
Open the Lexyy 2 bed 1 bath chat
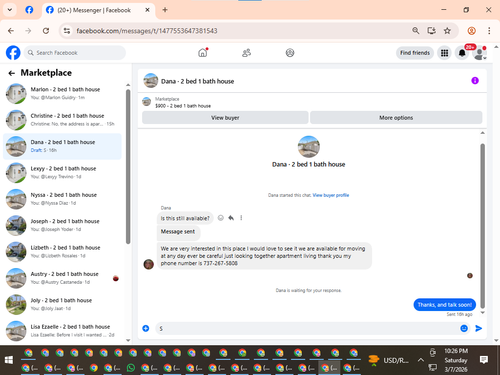pyautogui.click(x=62, y=172)
